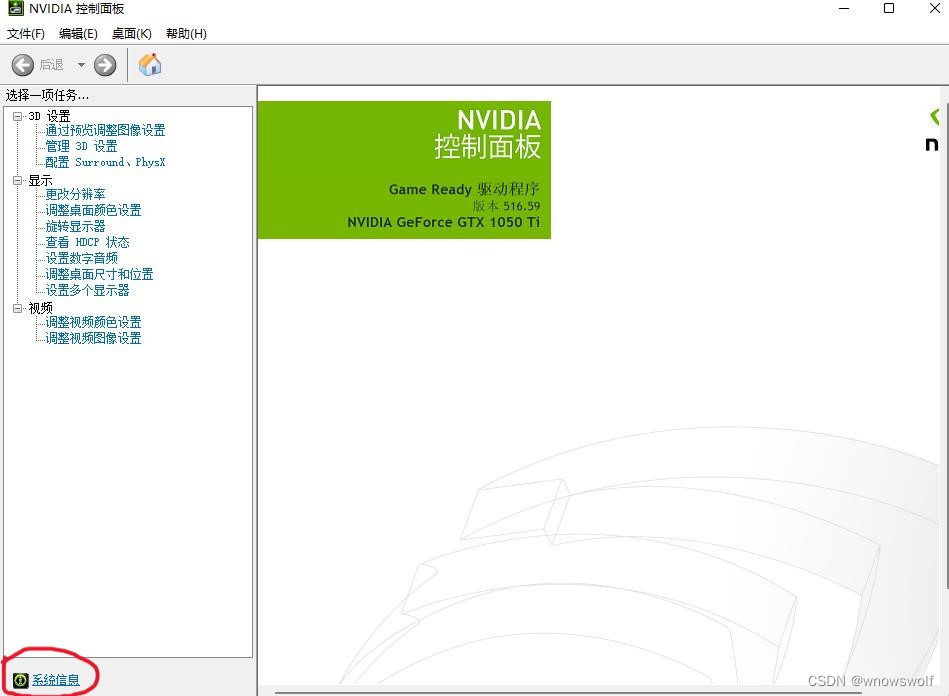The image size is (949, 696).
Task: Select 查看 HDCP 状态
Action: [x=87, y=242]
